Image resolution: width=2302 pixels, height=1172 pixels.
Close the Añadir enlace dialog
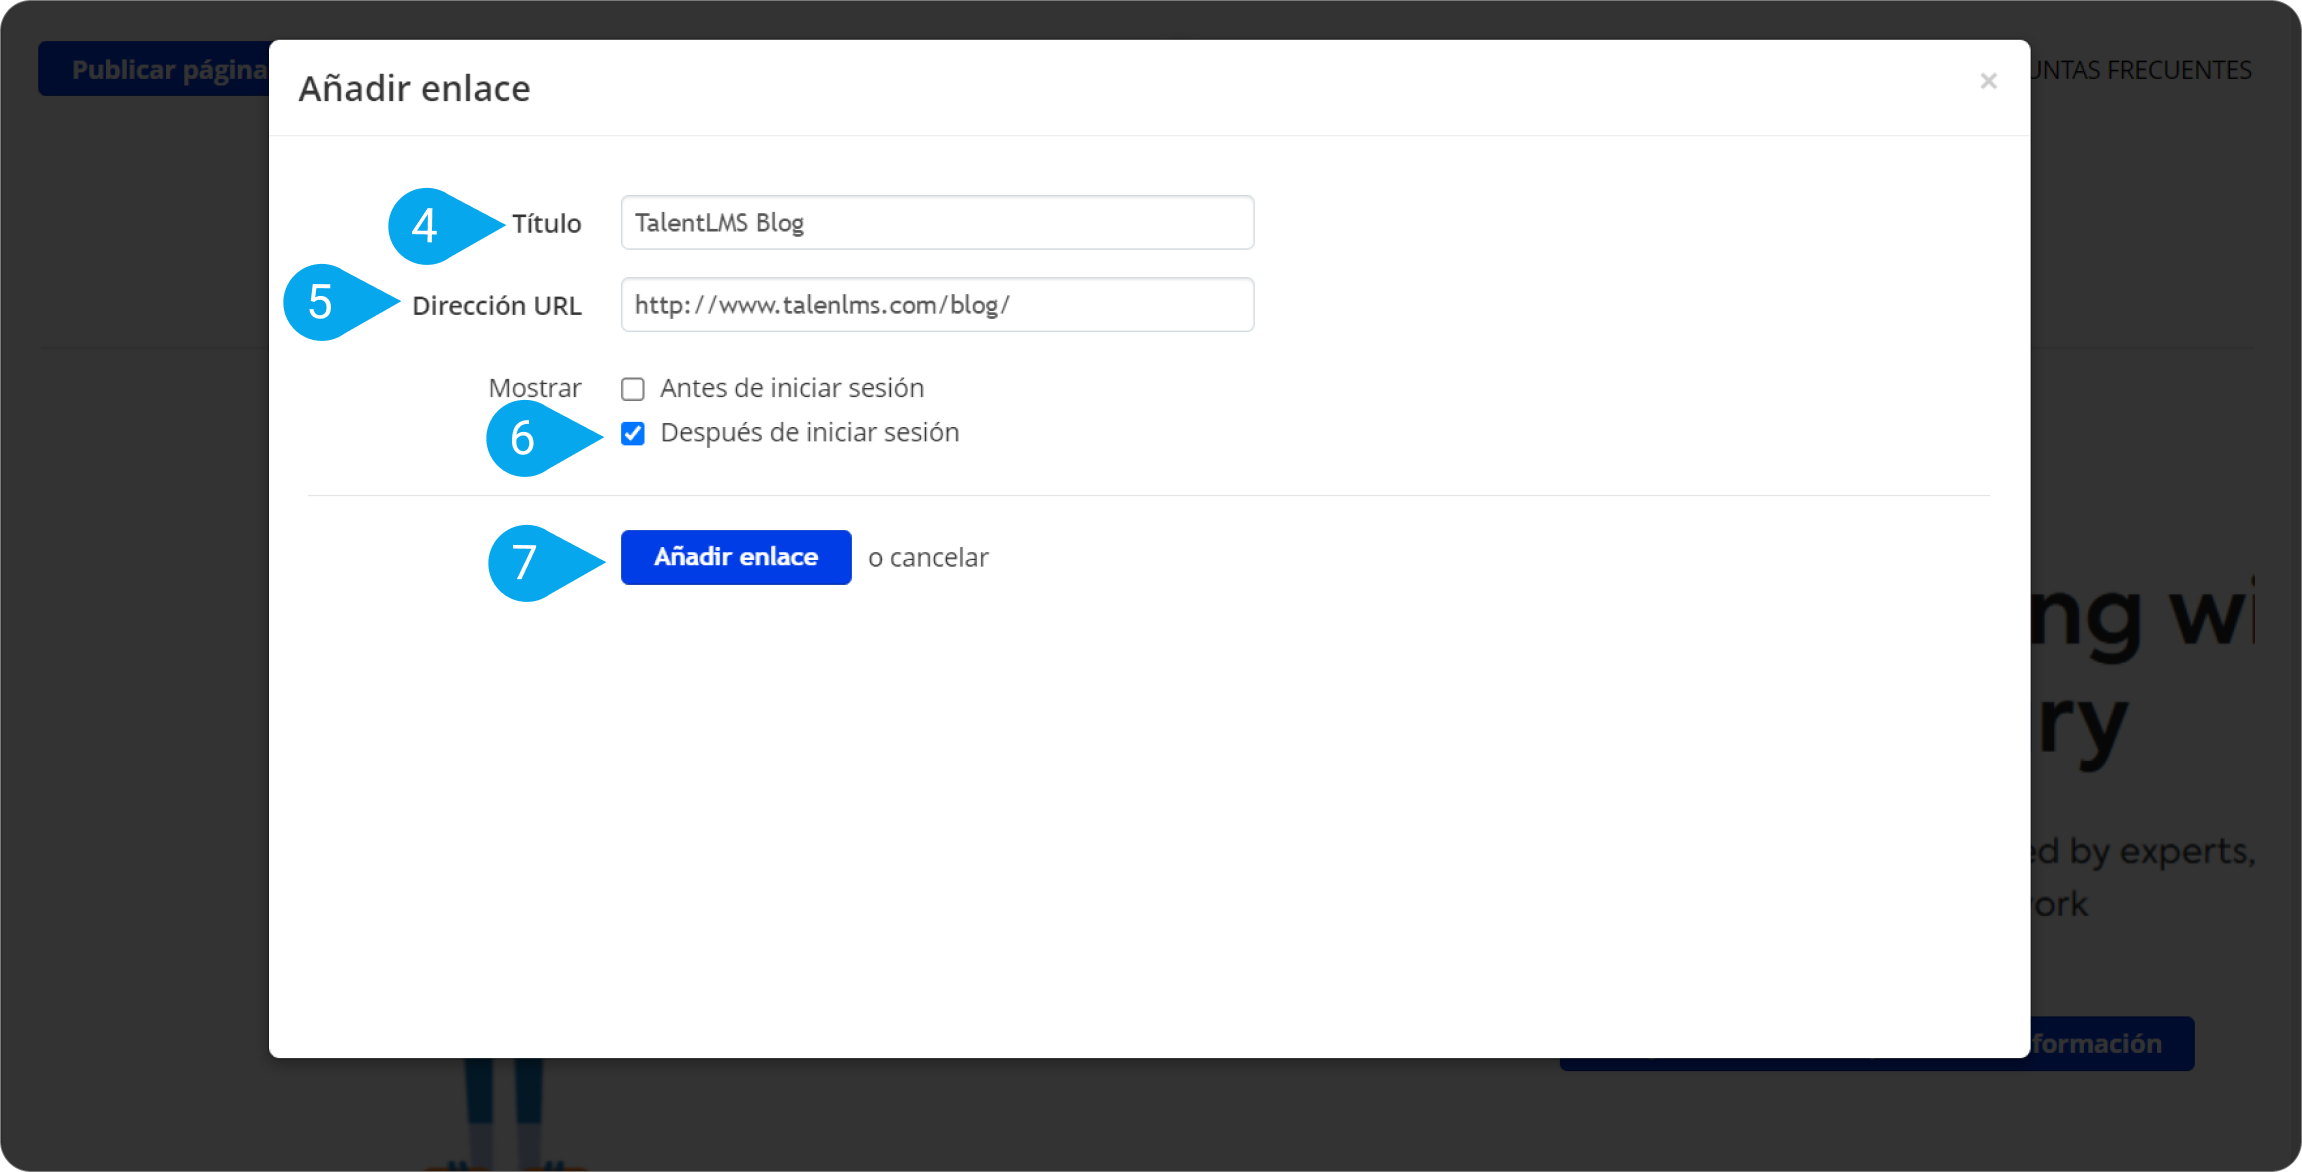1988,81
